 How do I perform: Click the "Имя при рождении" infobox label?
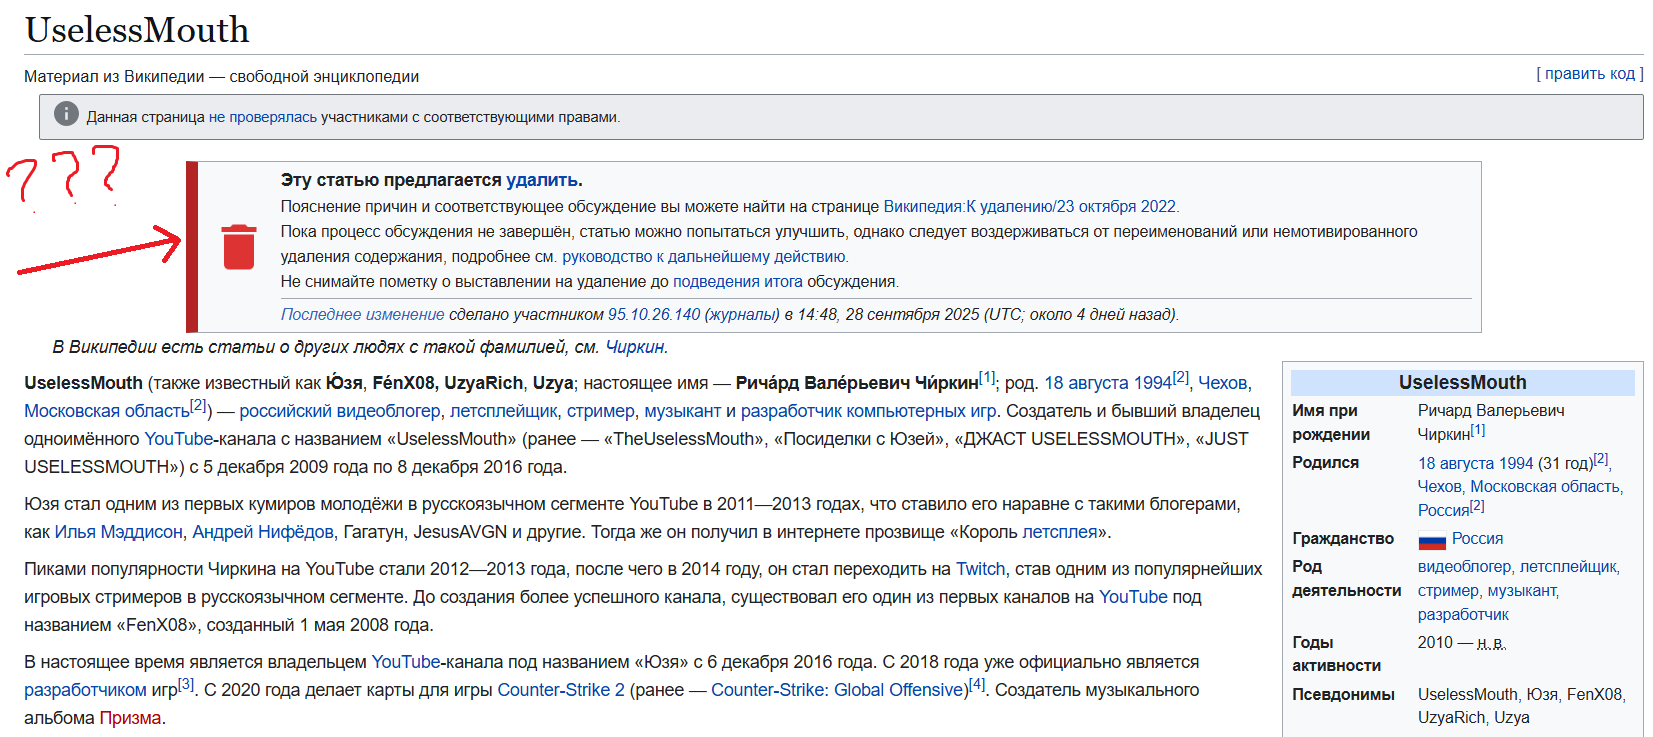(x=1331, y=422)
